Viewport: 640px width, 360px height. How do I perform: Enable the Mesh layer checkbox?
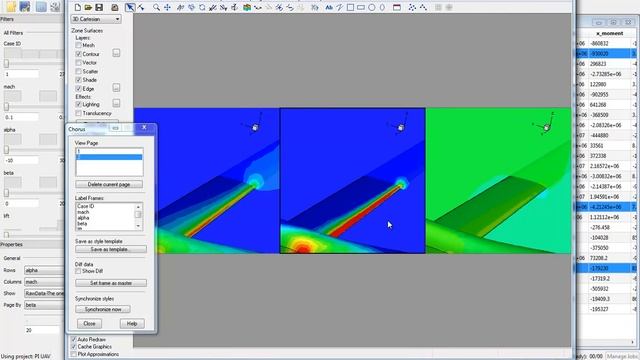[x=78, y=45]
